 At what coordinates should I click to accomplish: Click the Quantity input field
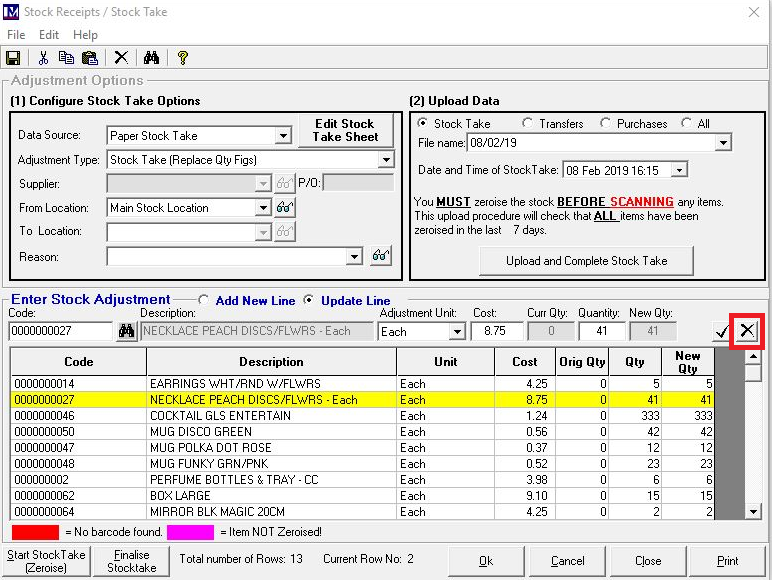pyautogui.click(x=601, y=332)
